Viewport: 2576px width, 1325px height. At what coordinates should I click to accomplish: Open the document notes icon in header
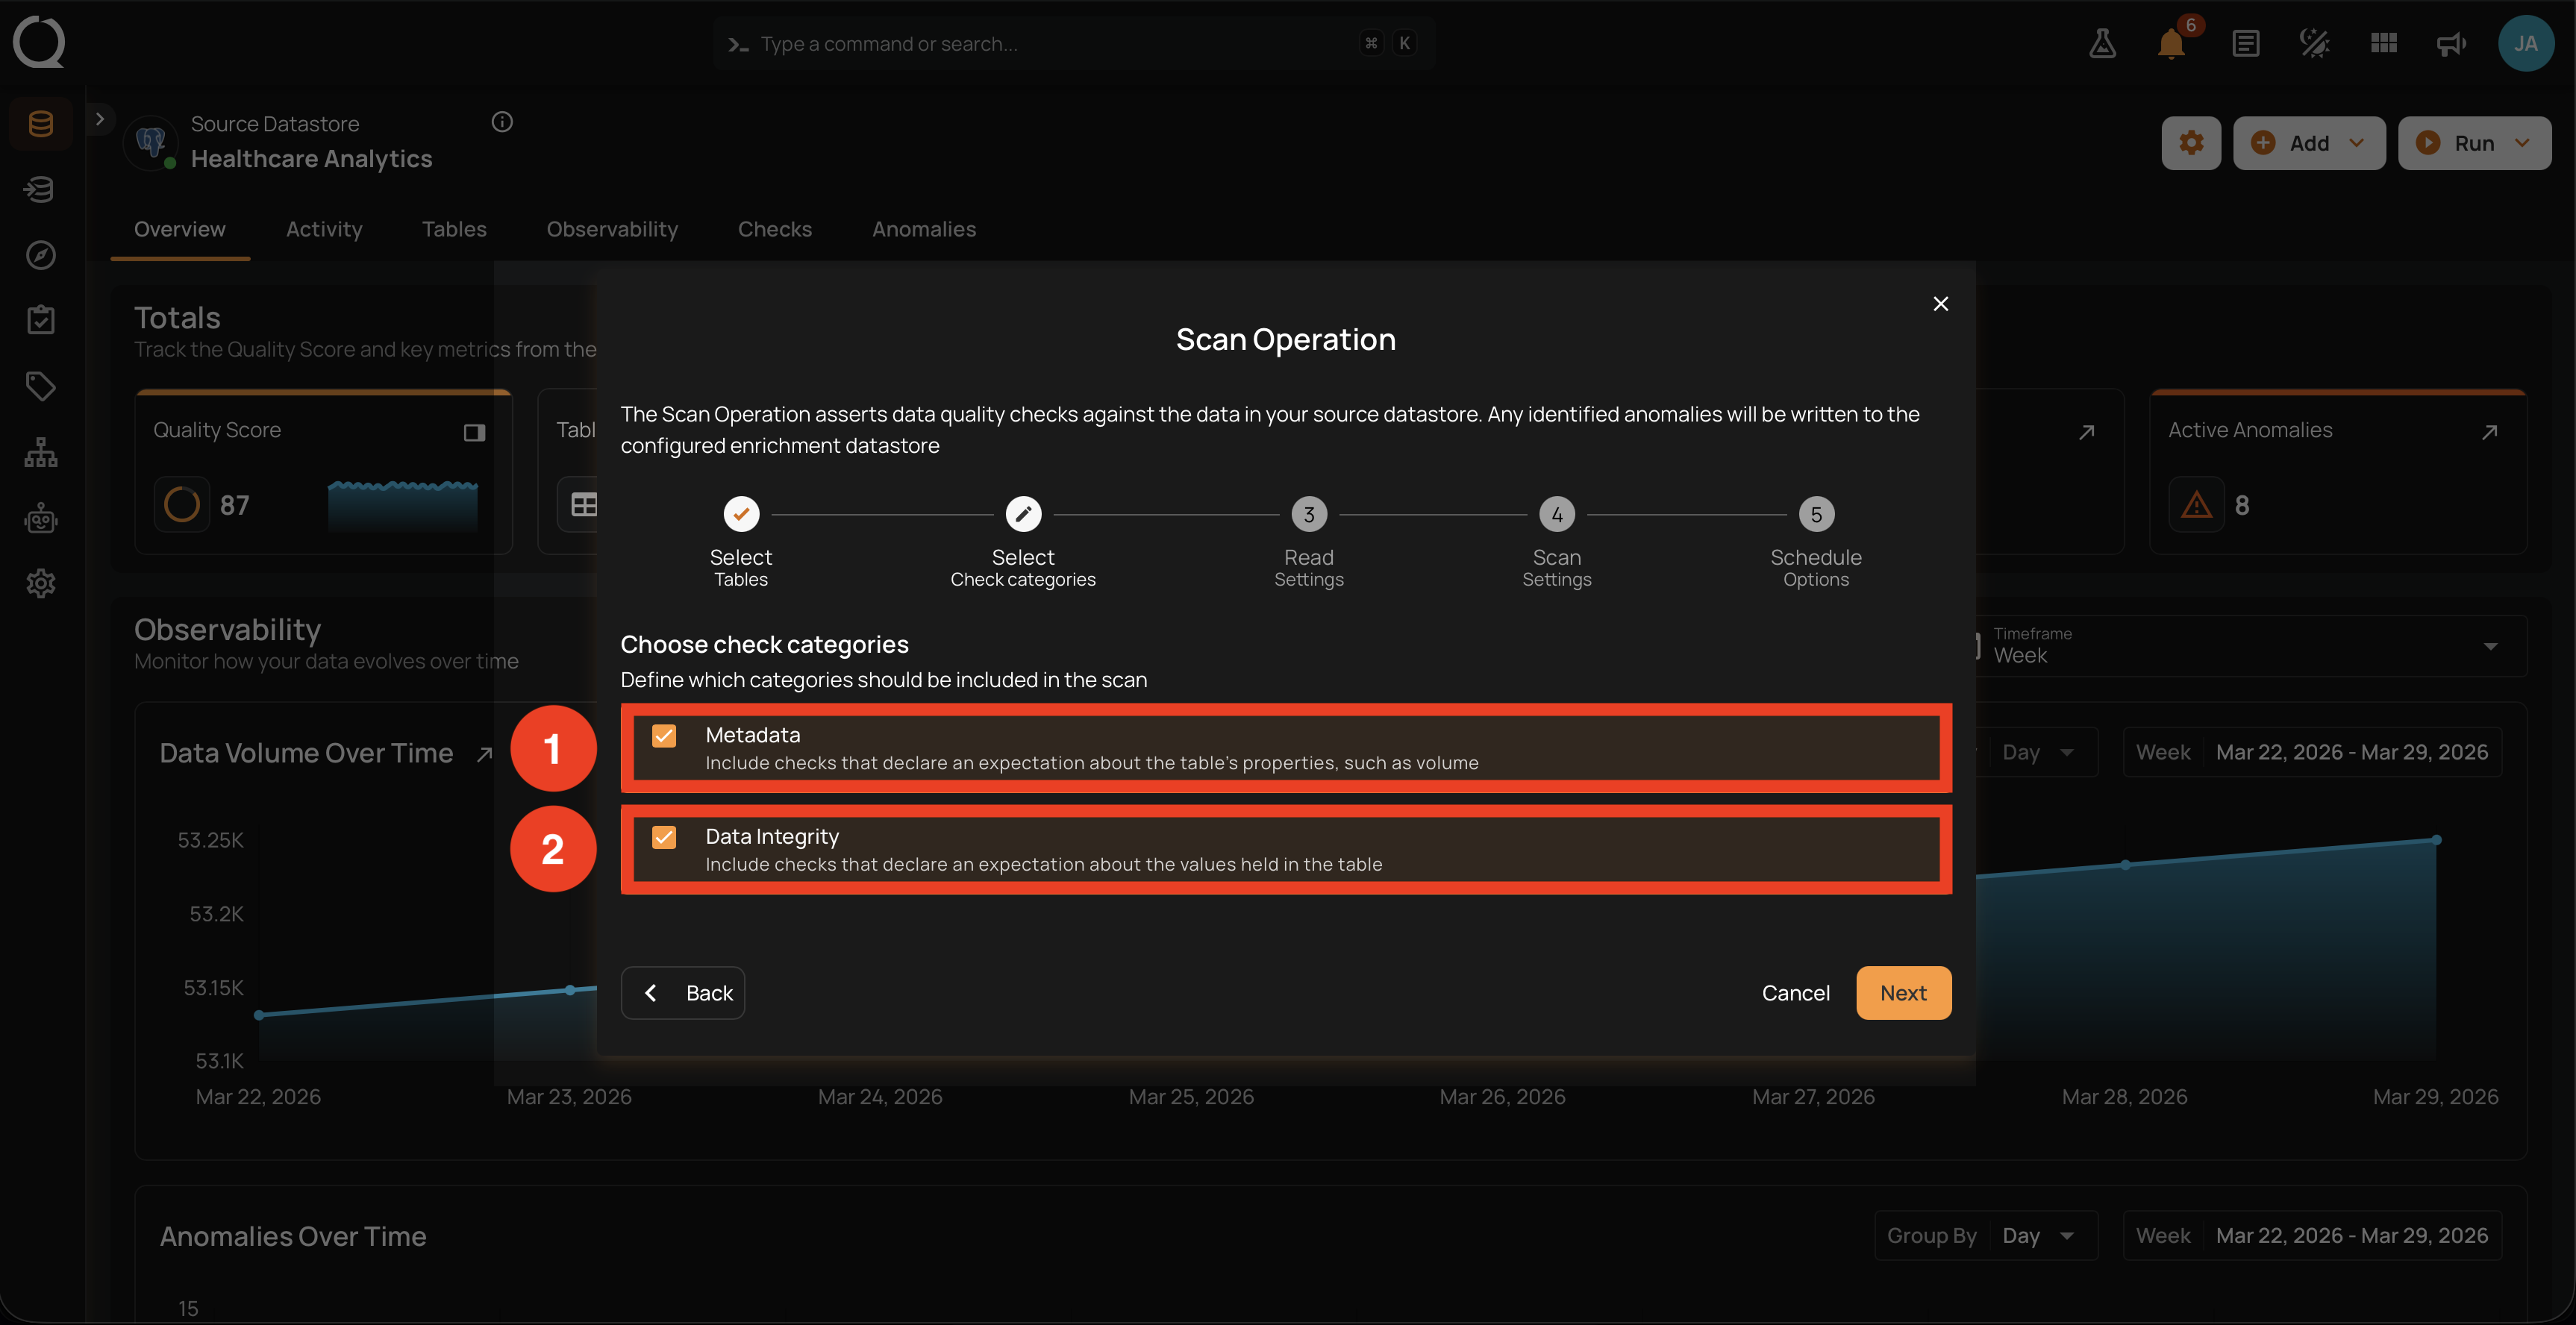tap(2246, 43)
